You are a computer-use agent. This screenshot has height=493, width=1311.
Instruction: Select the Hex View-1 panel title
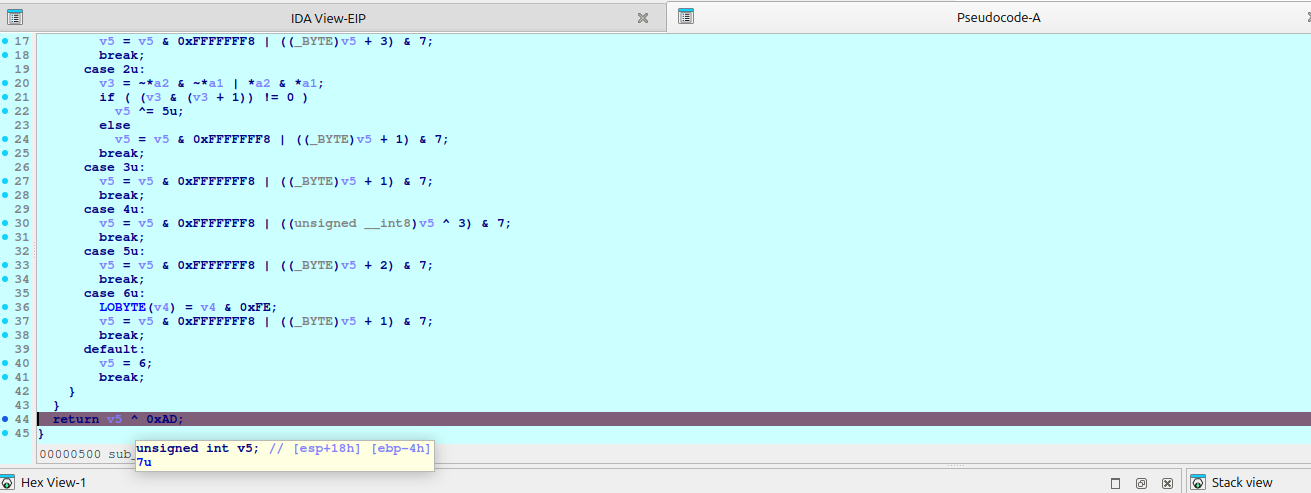click(x=53, y=483)
